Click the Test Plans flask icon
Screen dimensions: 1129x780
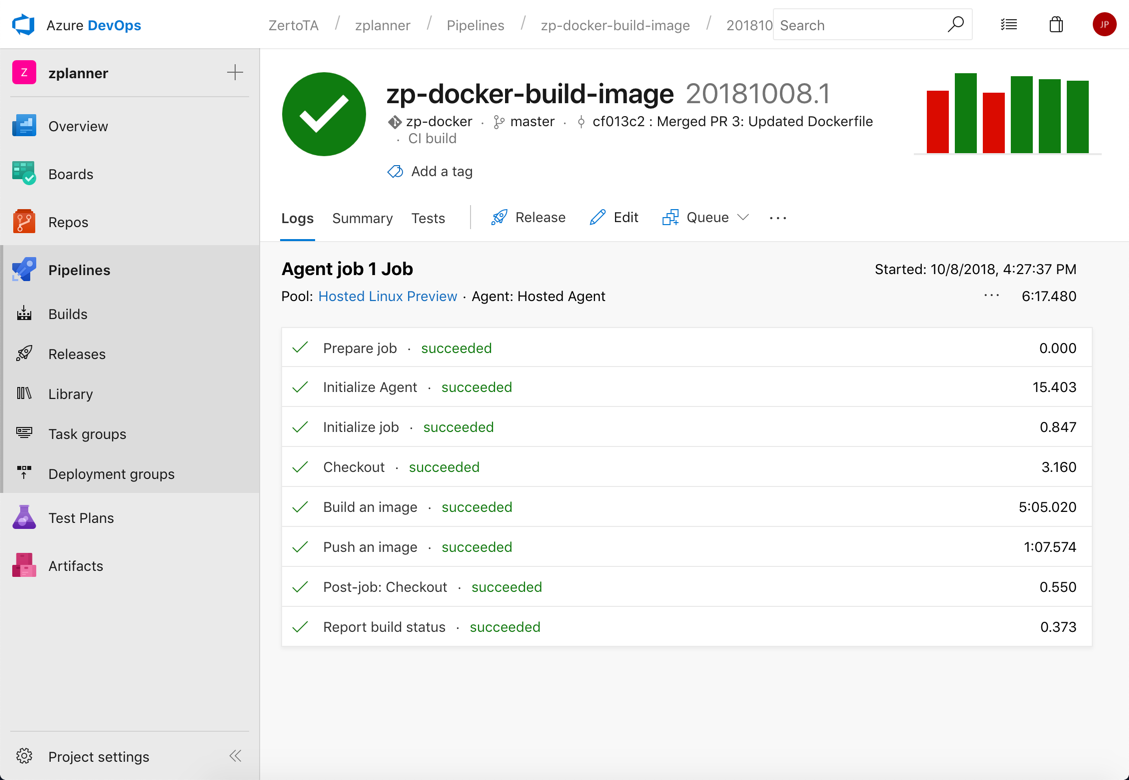(x=24, y=517)
